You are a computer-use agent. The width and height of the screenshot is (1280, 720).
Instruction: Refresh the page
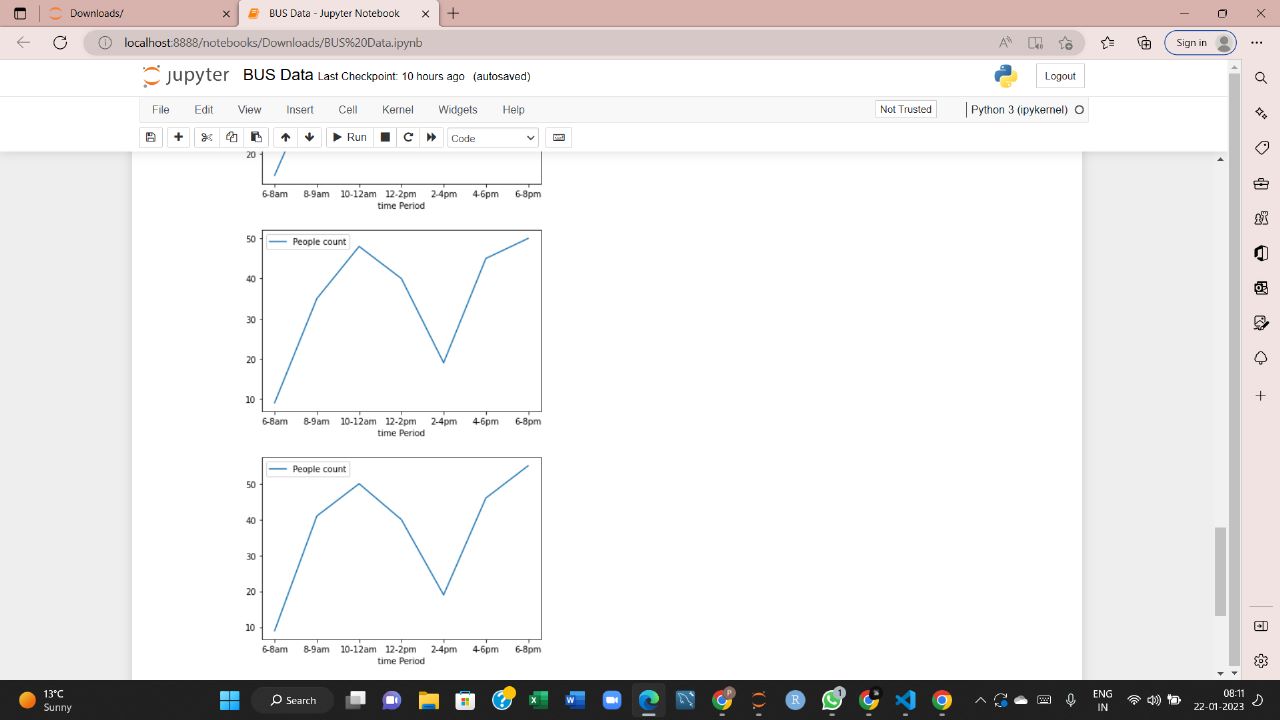point(60,43)
